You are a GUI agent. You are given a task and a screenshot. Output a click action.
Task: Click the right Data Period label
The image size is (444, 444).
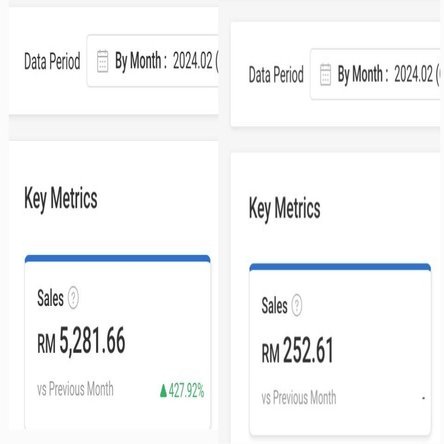[276, 75]
